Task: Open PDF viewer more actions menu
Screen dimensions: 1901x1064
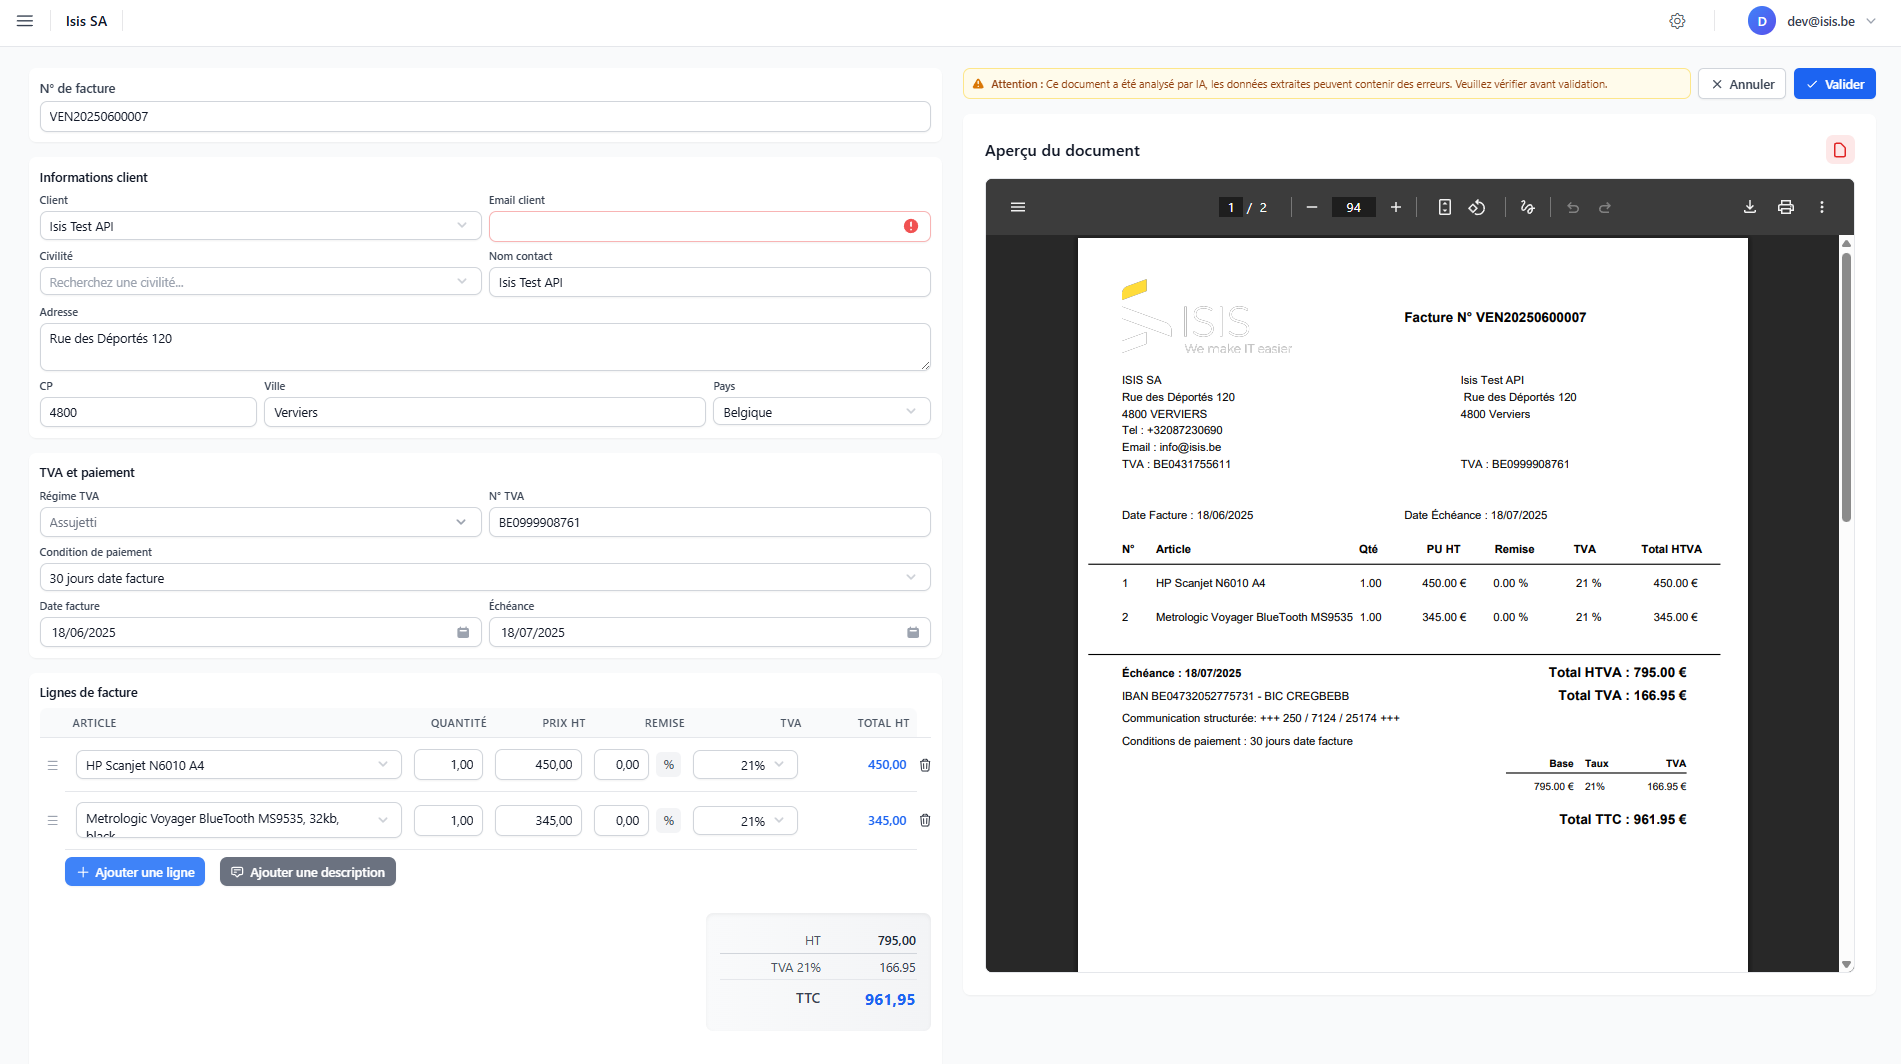Action: (1821, 207)
